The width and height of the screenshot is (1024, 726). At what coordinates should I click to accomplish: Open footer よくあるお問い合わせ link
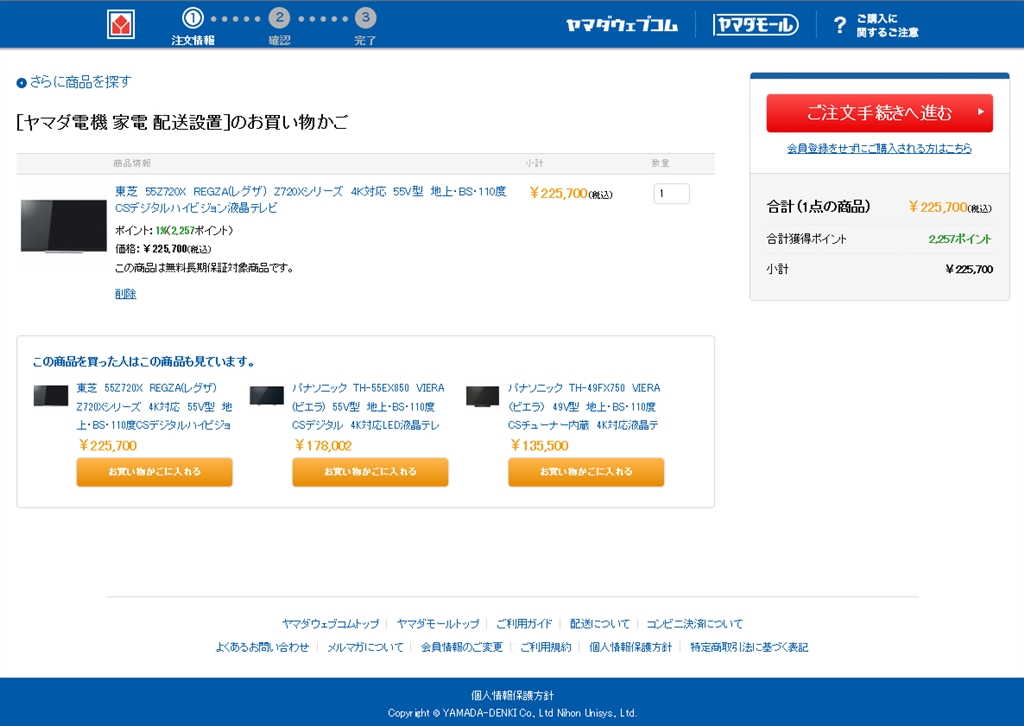(262, 647)
